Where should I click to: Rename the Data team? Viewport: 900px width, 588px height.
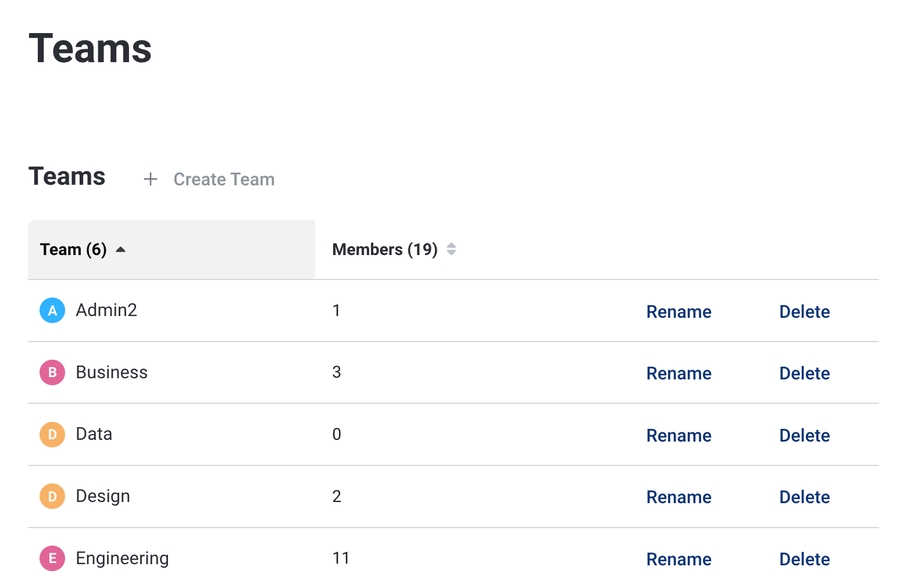pos(678,436)
